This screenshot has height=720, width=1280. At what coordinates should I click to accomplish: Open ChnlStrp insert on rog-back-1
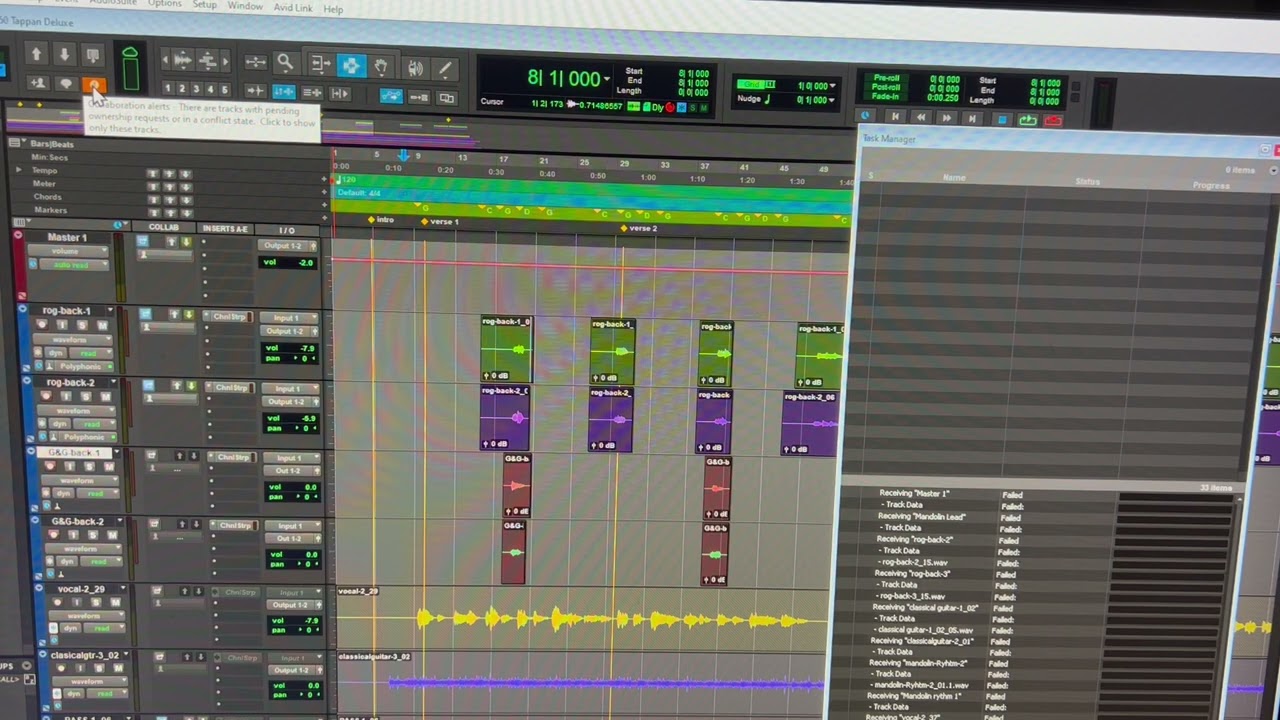232,317
